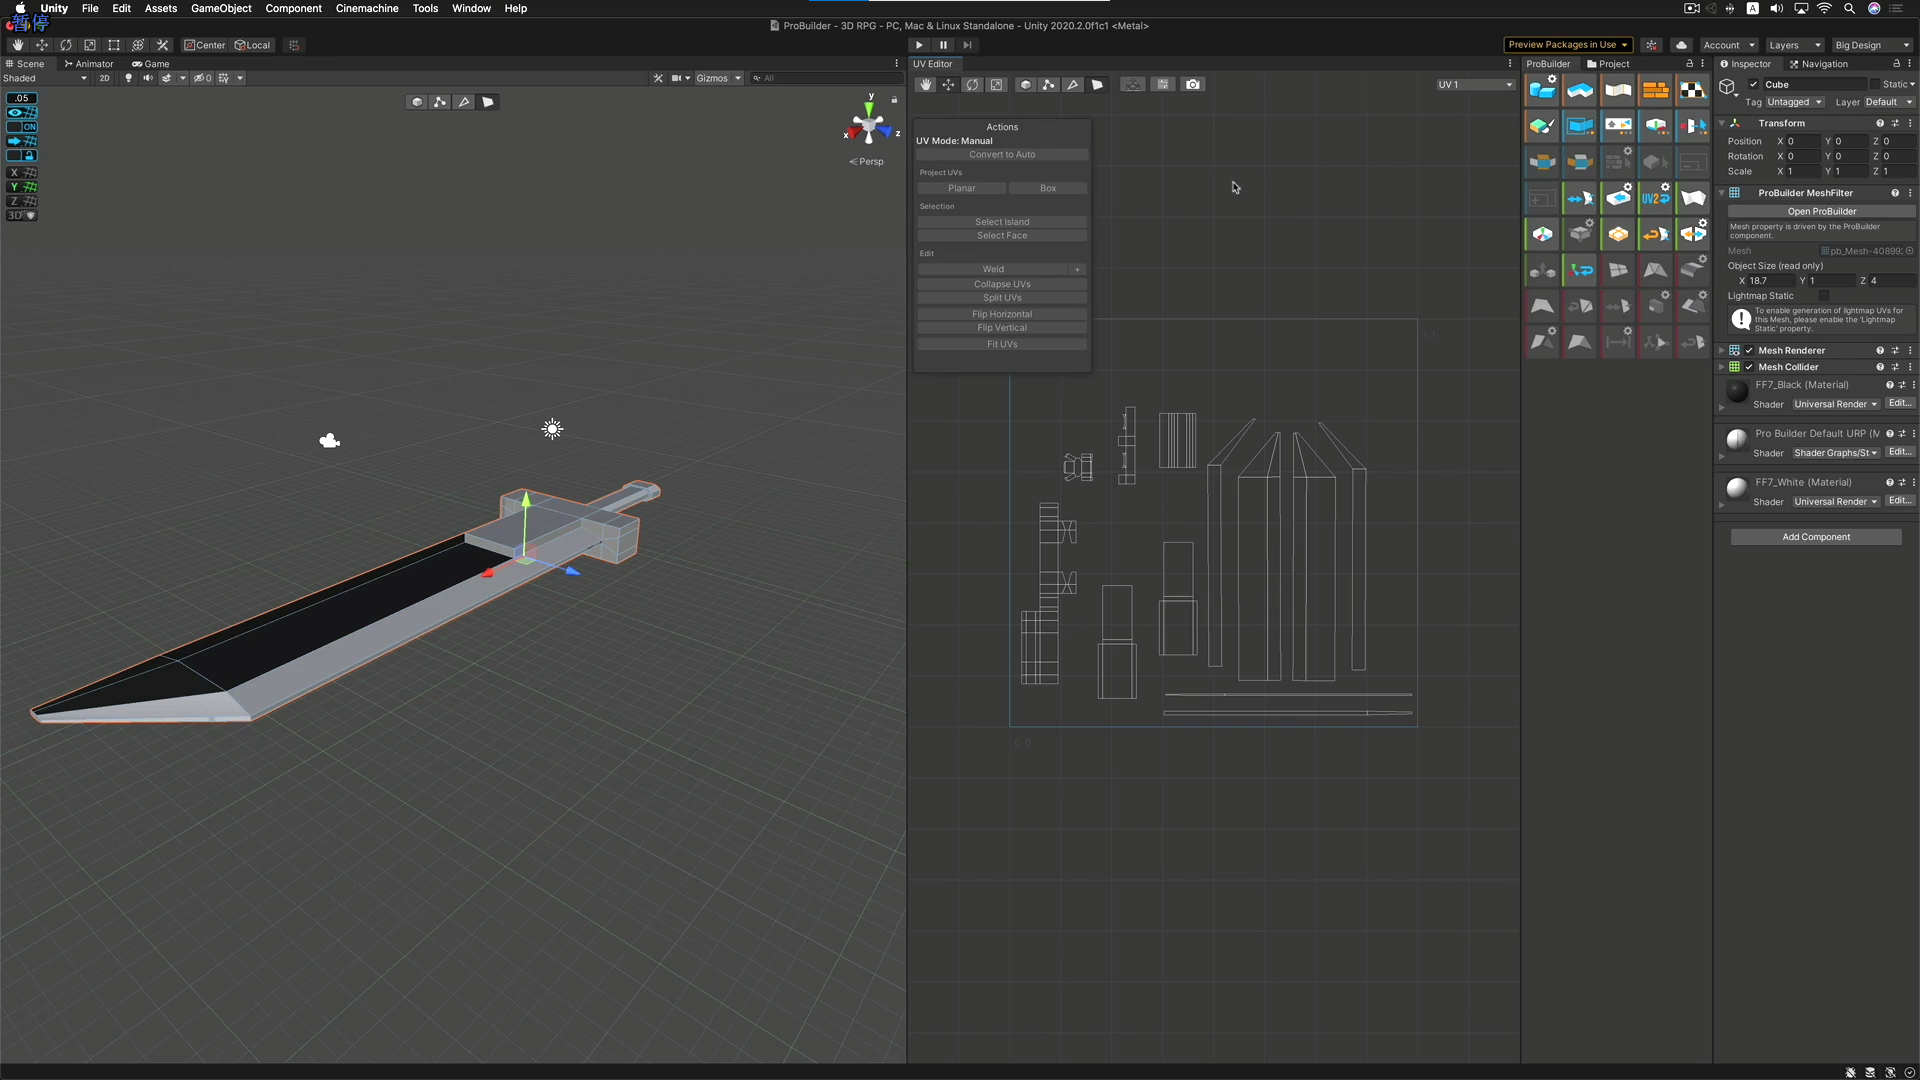Screen dimensions: 1920x1080
Task: Open the Shaded draw mode dropdown
Action: pos(45,78)
